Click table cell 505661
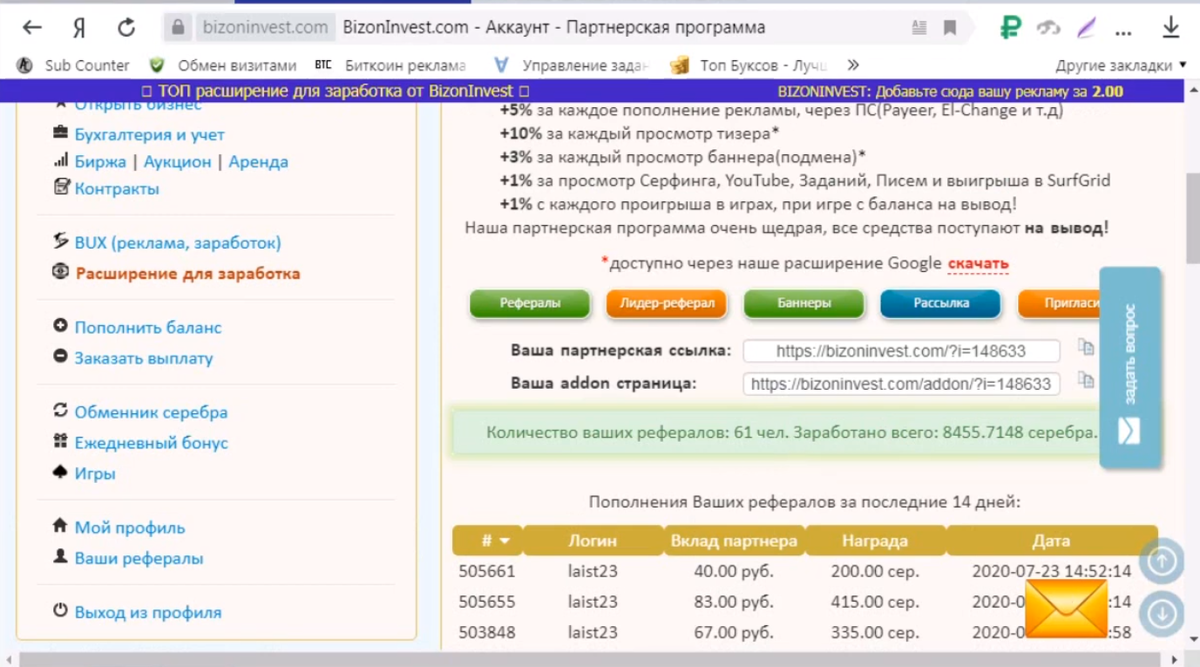 tap(487, 572)
